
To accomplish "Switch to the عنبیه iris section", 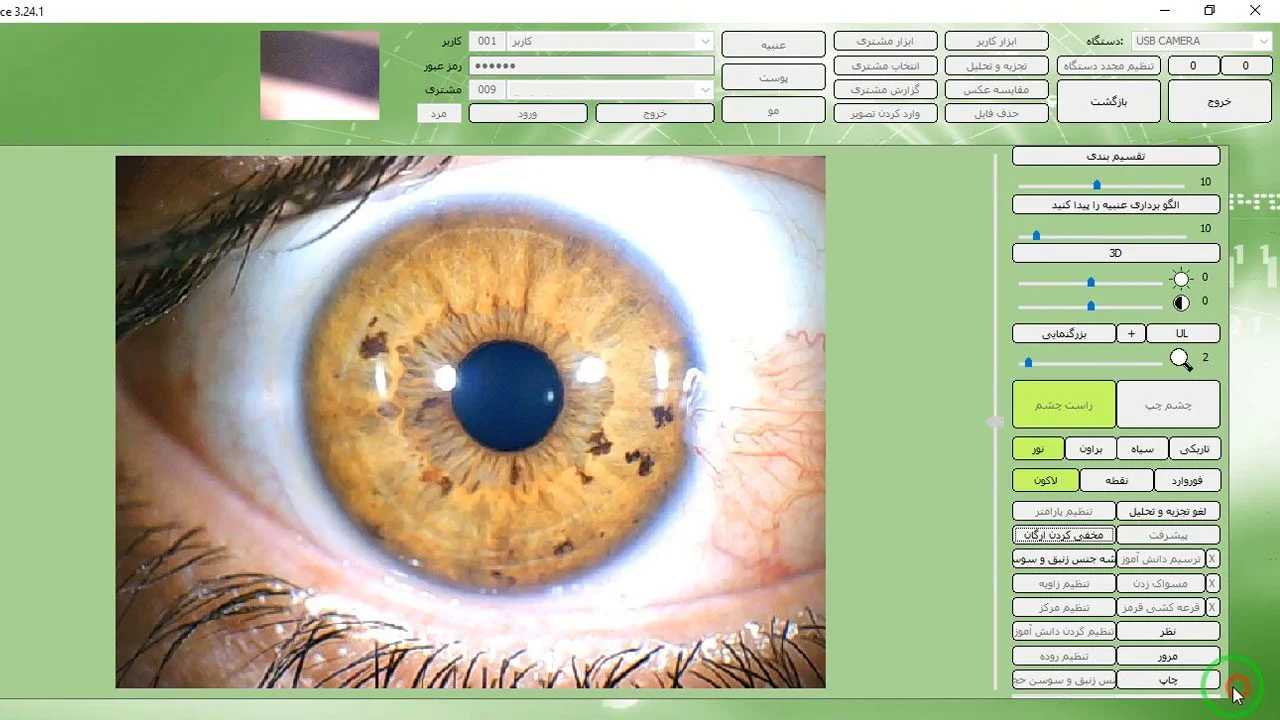I will (x=773, y=44).
